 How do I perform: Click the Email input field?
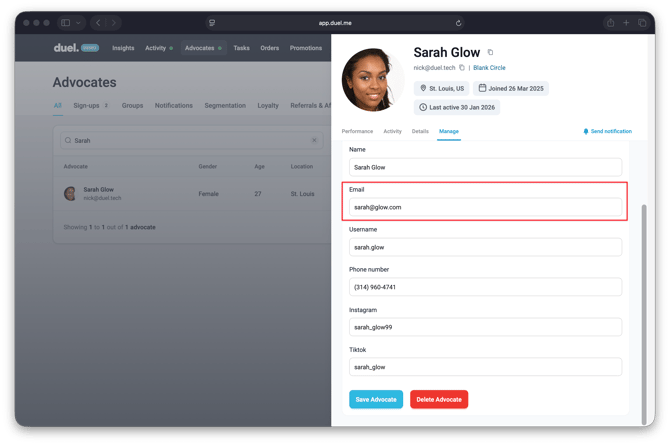[x=485, y=207]
